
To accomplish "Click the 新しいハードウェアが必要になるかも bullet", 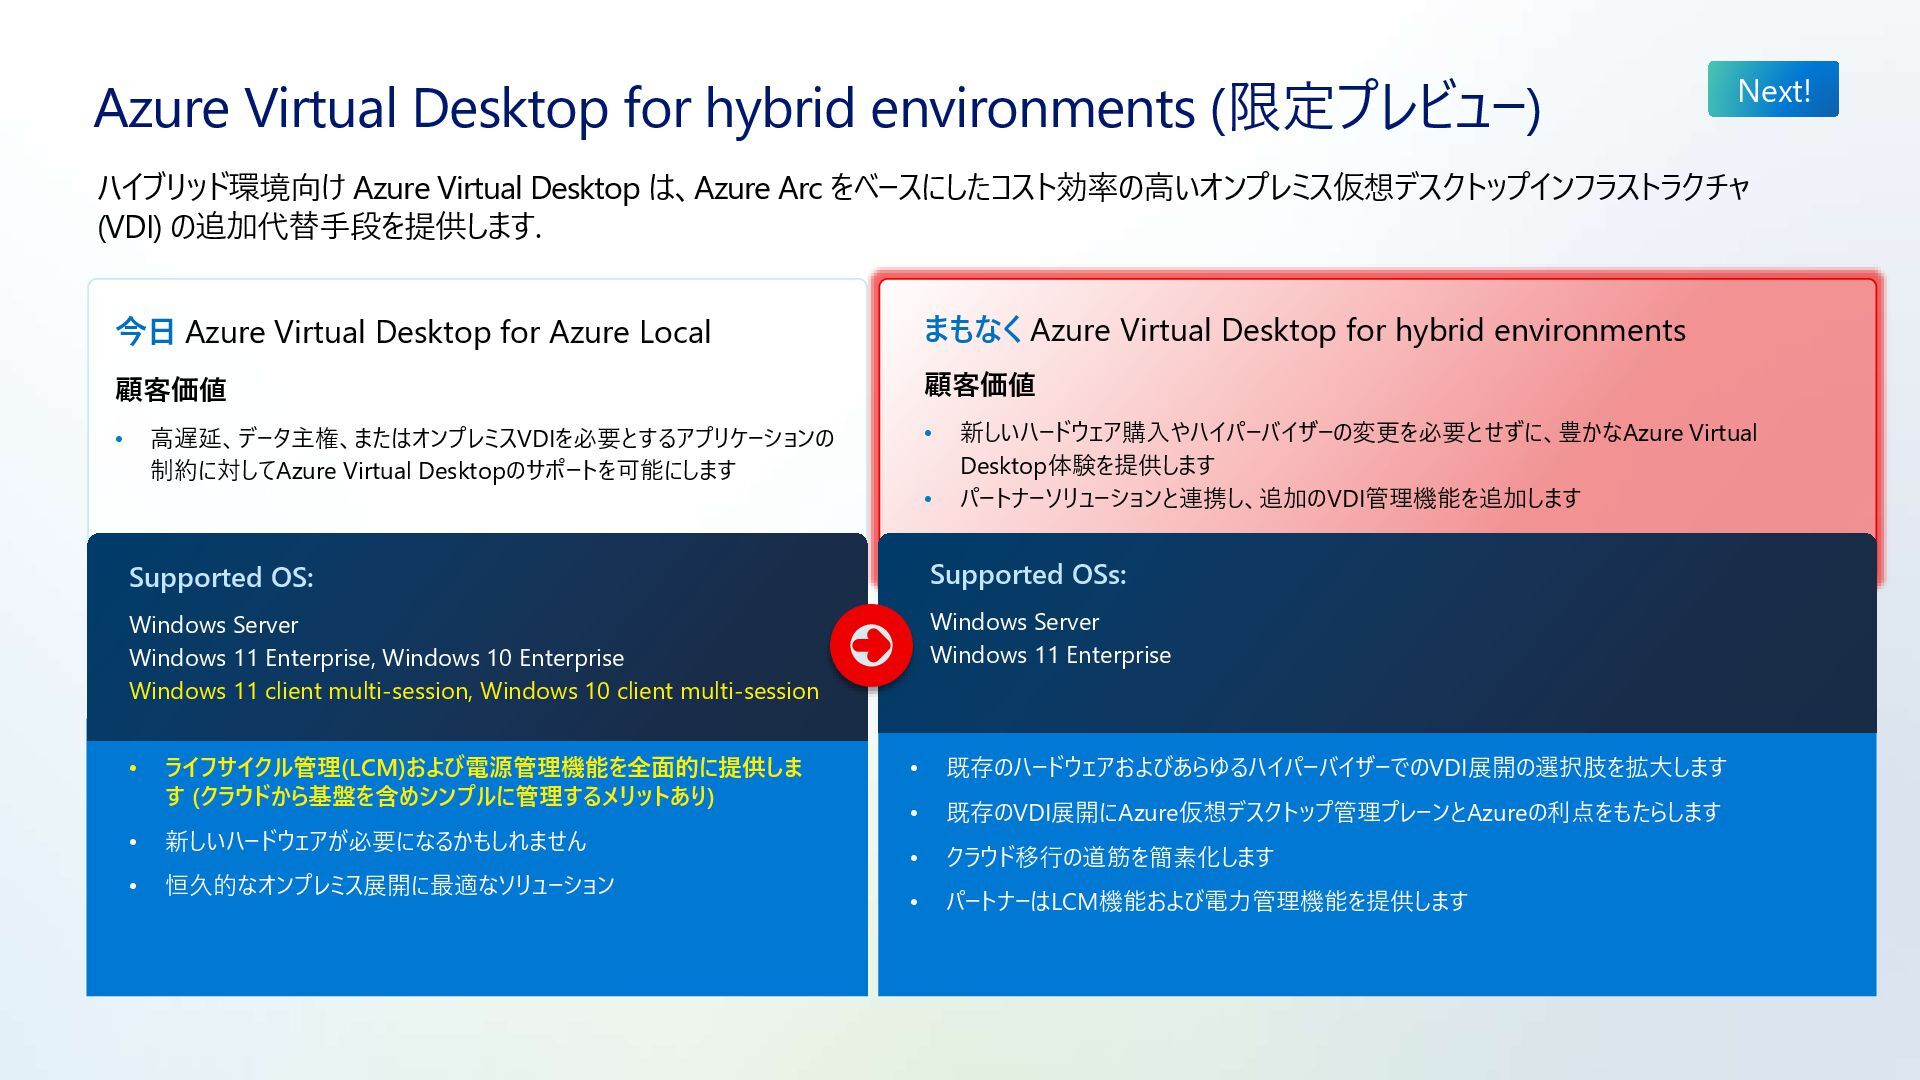I will (375, 841).
